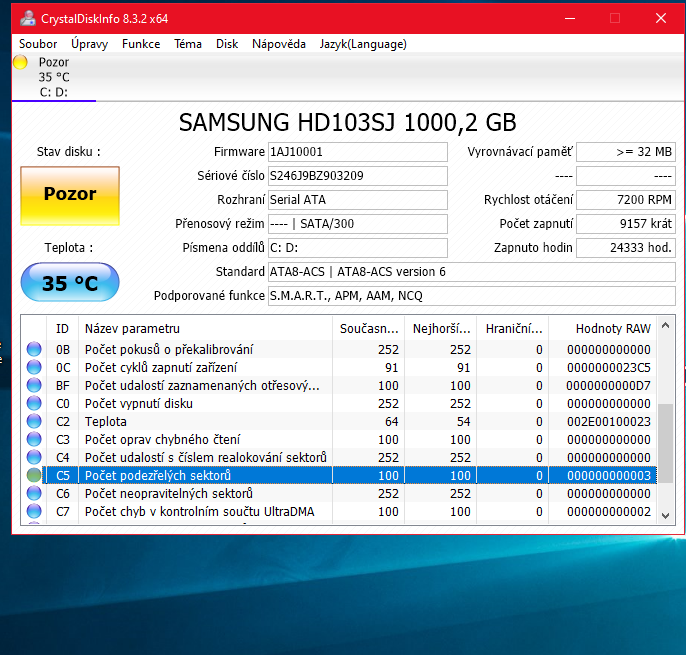Click the status orb for row BF
The image size is (686, 655).
[34, 386]
